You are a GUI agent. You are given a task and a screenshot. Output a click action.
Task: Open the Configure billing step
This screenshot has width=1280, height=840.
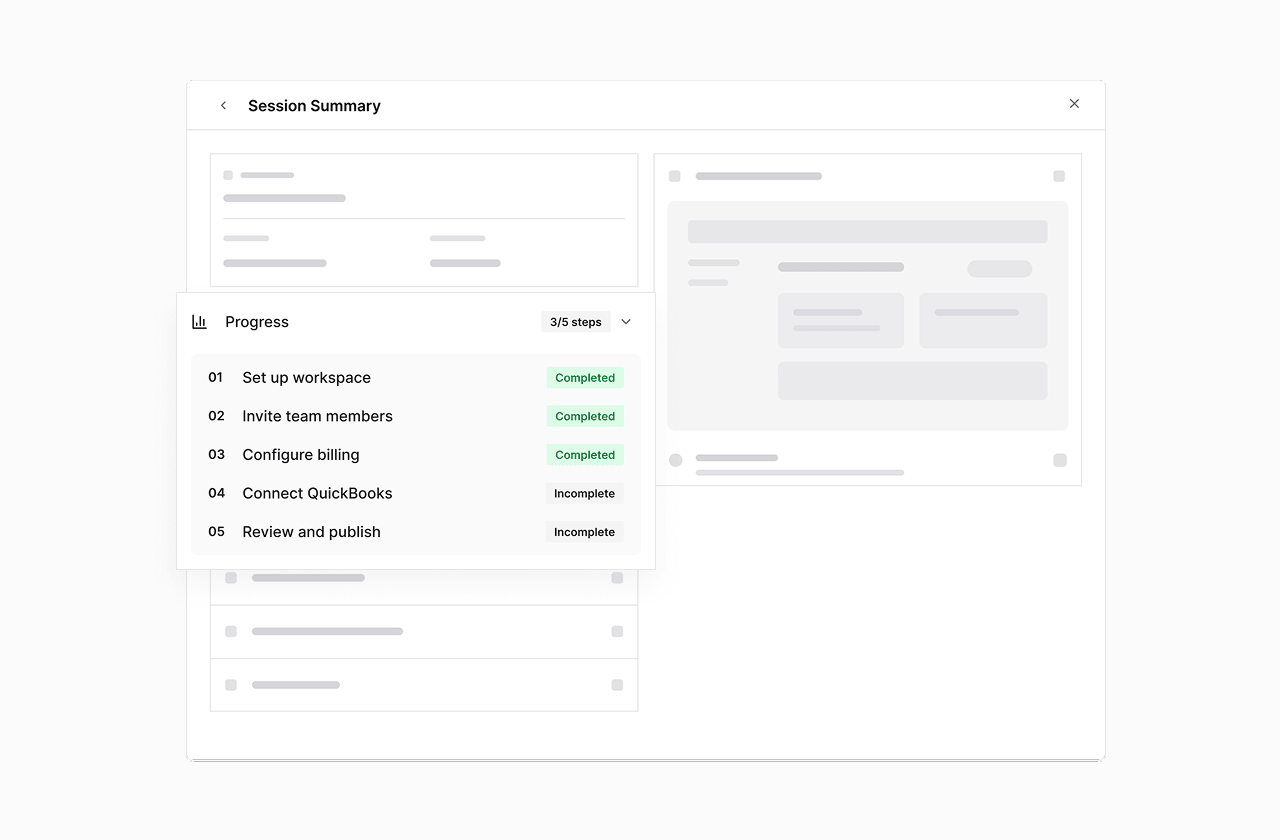tap(416, 455)
